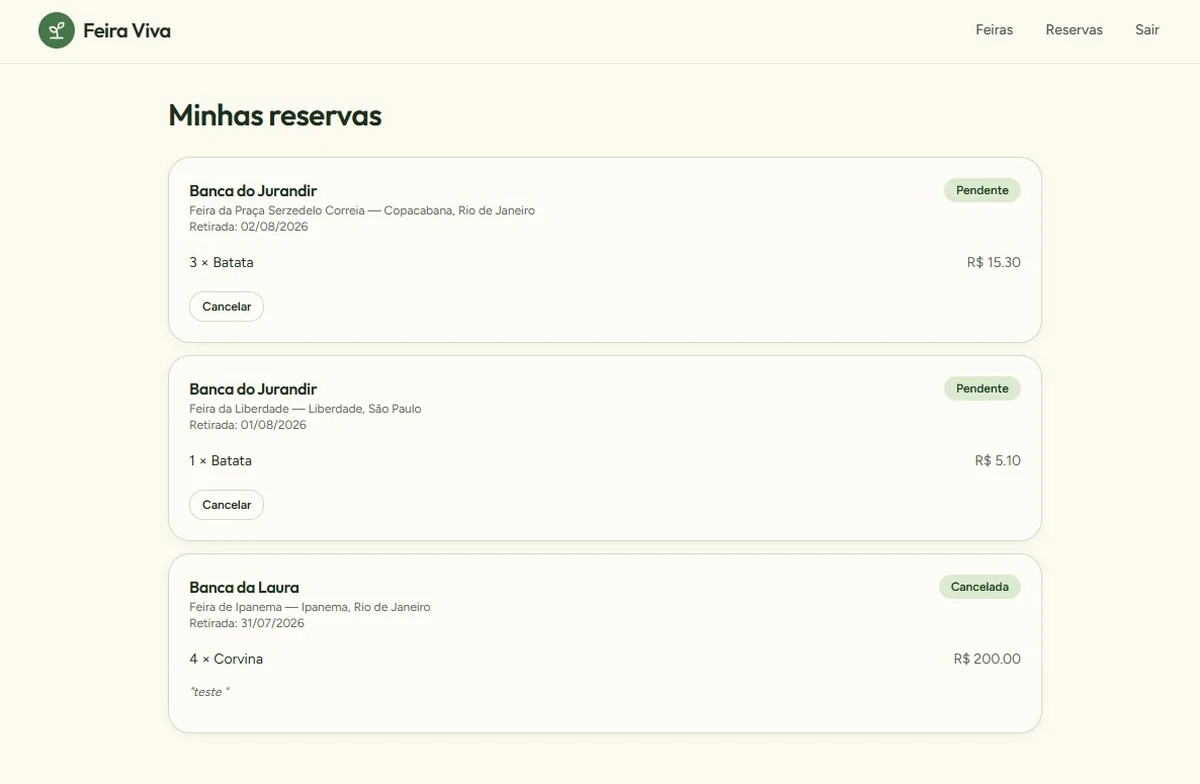Click the 4 × Corvina item line
Screen dimensions: 1200x784
point(226,659)
